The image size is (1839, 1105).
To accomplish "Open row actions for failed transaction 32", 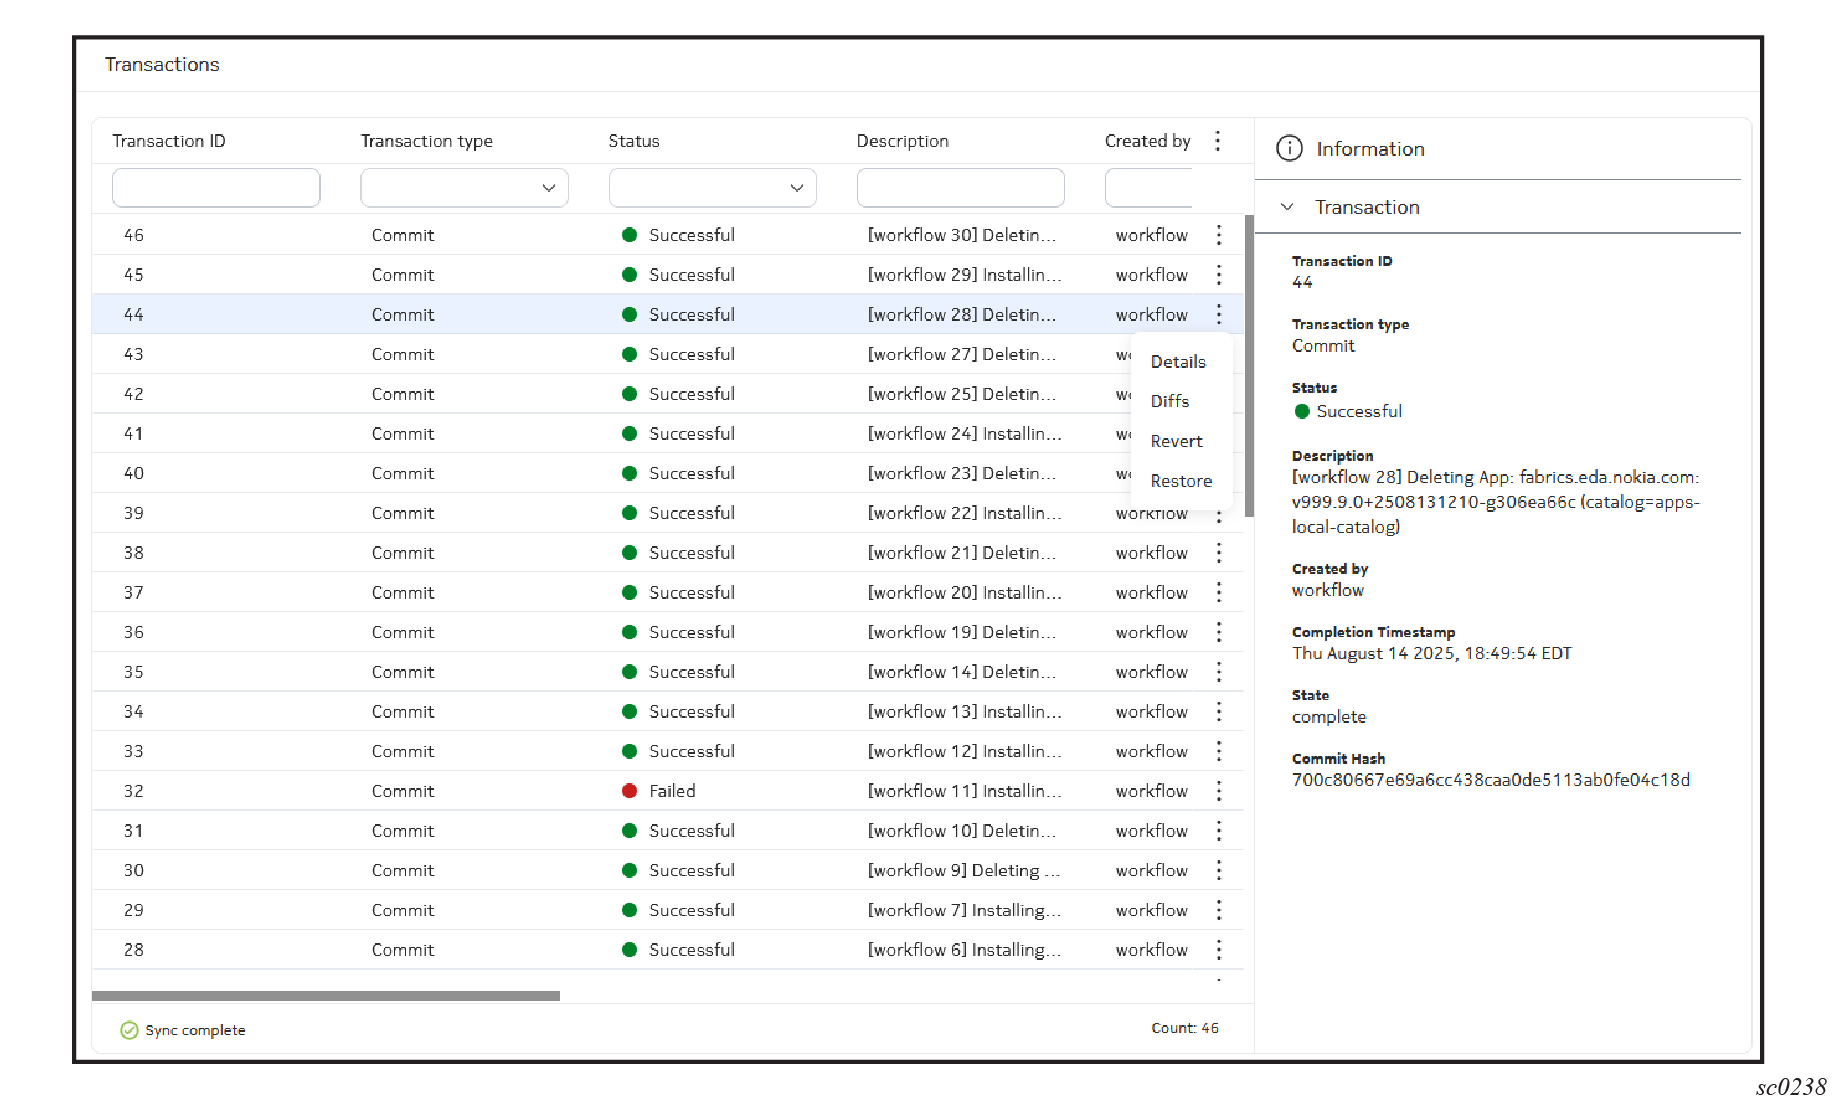I will point(1218,791).
